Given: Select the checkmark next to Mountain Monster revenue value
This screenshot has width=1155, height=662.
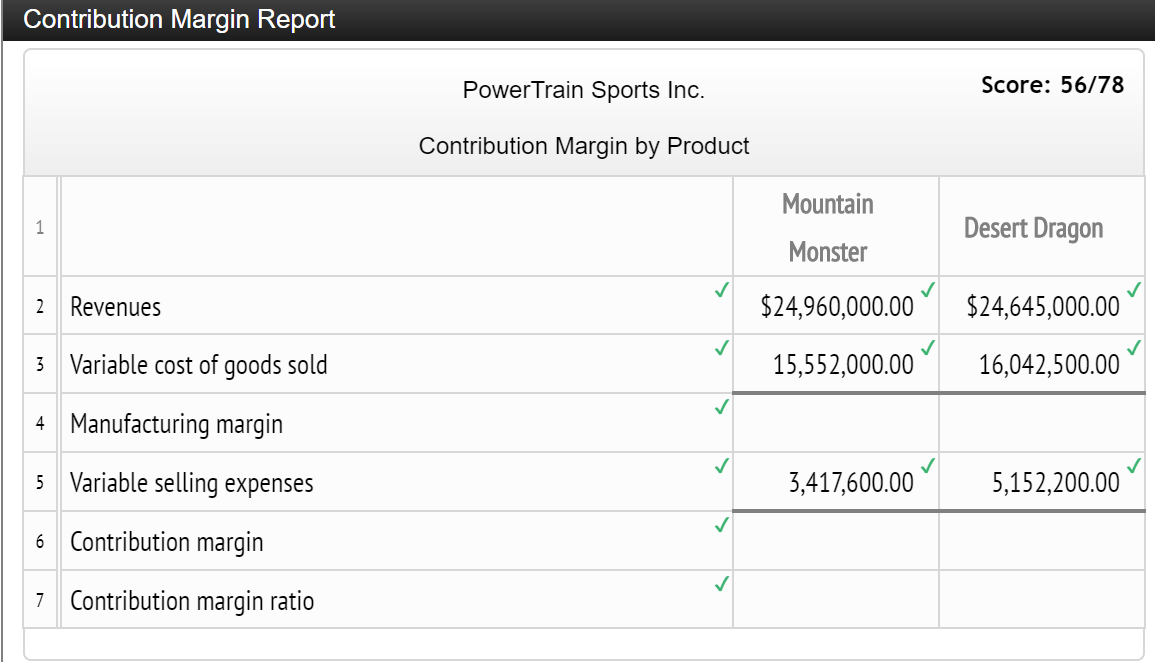Looking at the screenshot, I should point(925,290).
